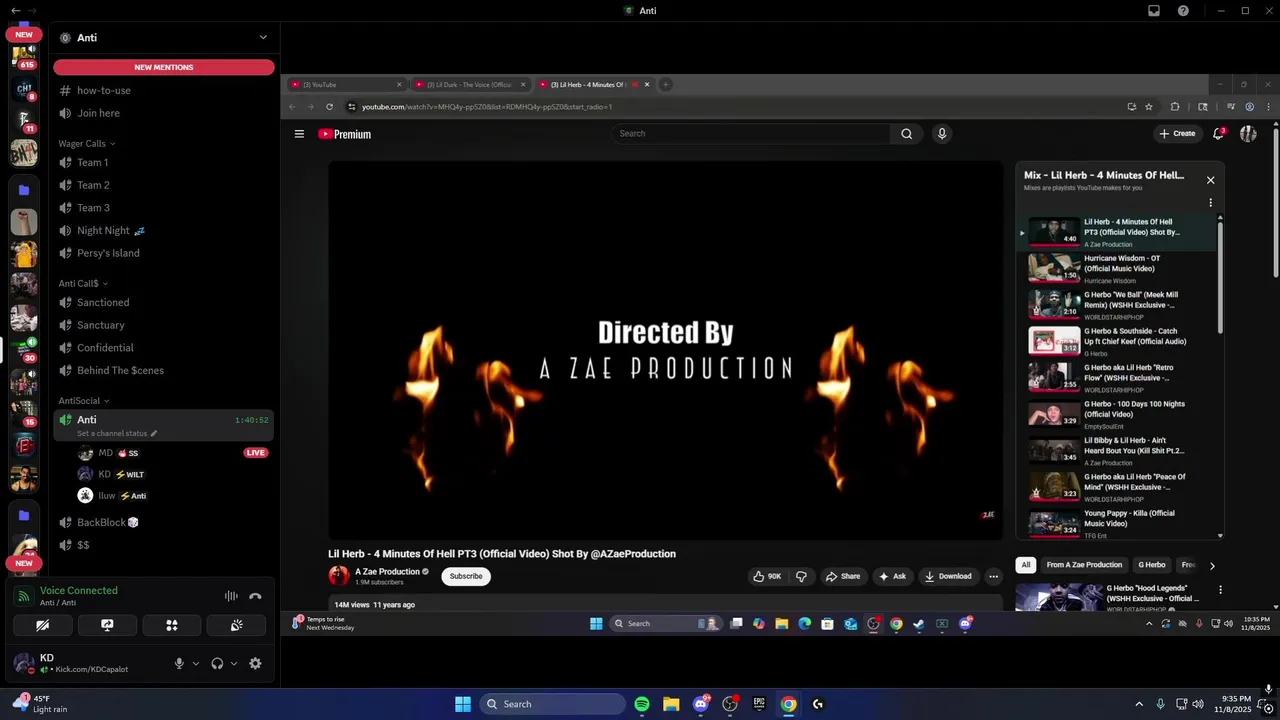Play Hurricane Wisdom - OT from mix

[x=1117, y=268]
